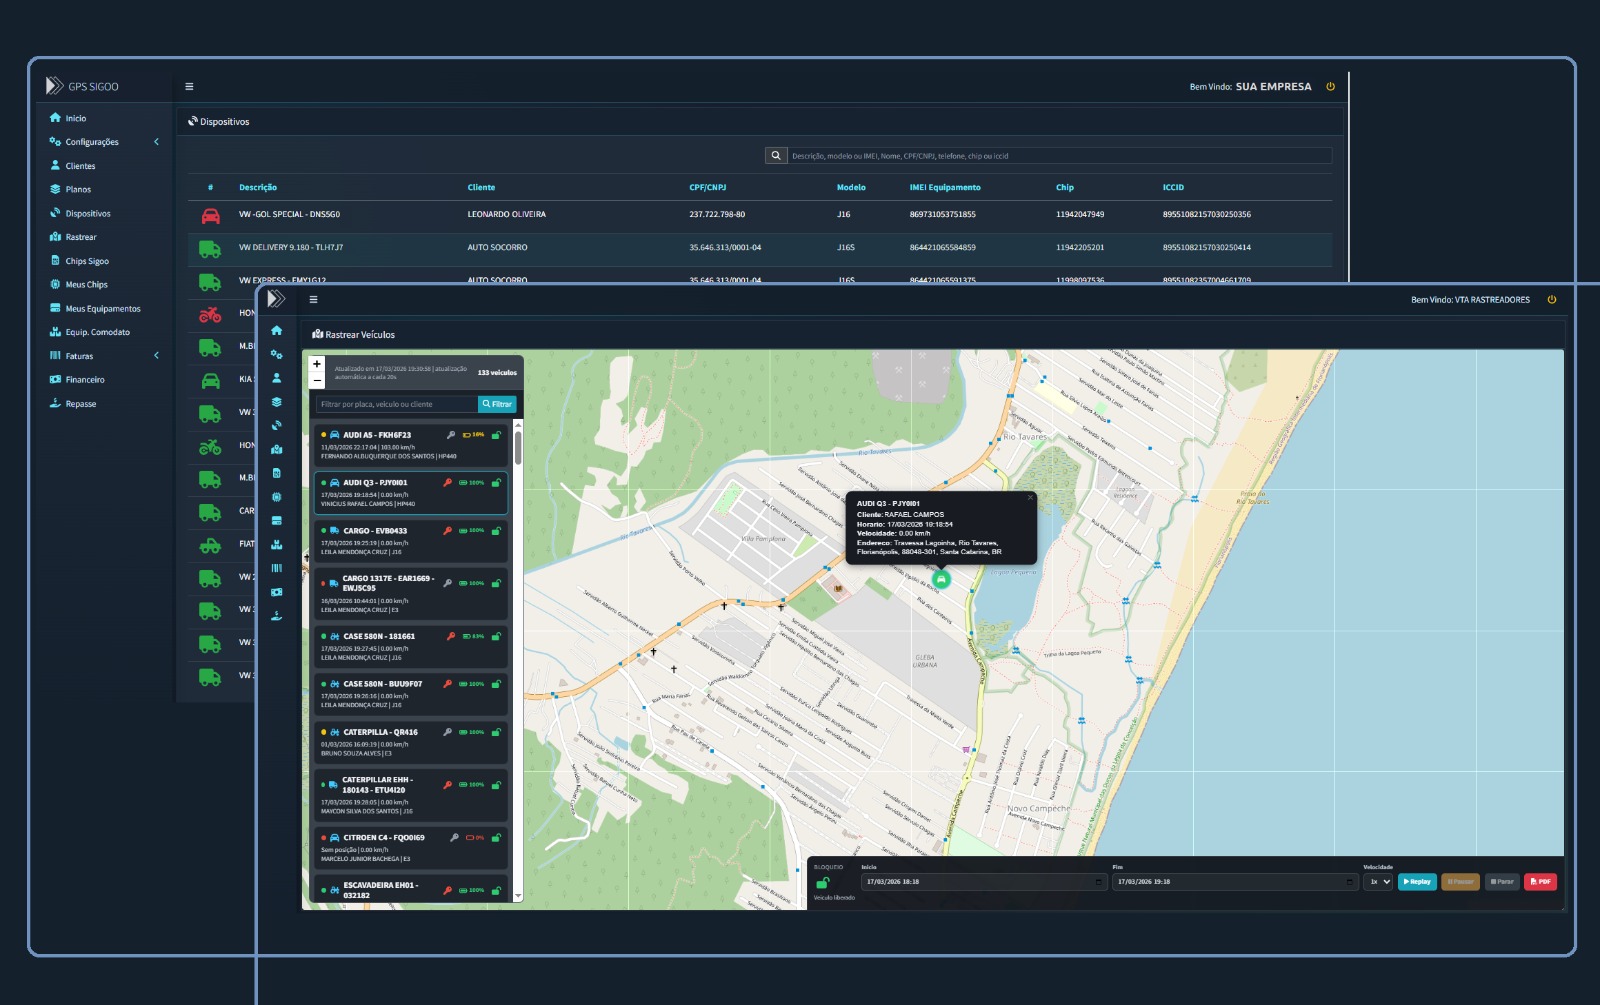Click satellite Dispositivos icon in front sidebar
1600x1005 pixels.
tap(277, 426)
